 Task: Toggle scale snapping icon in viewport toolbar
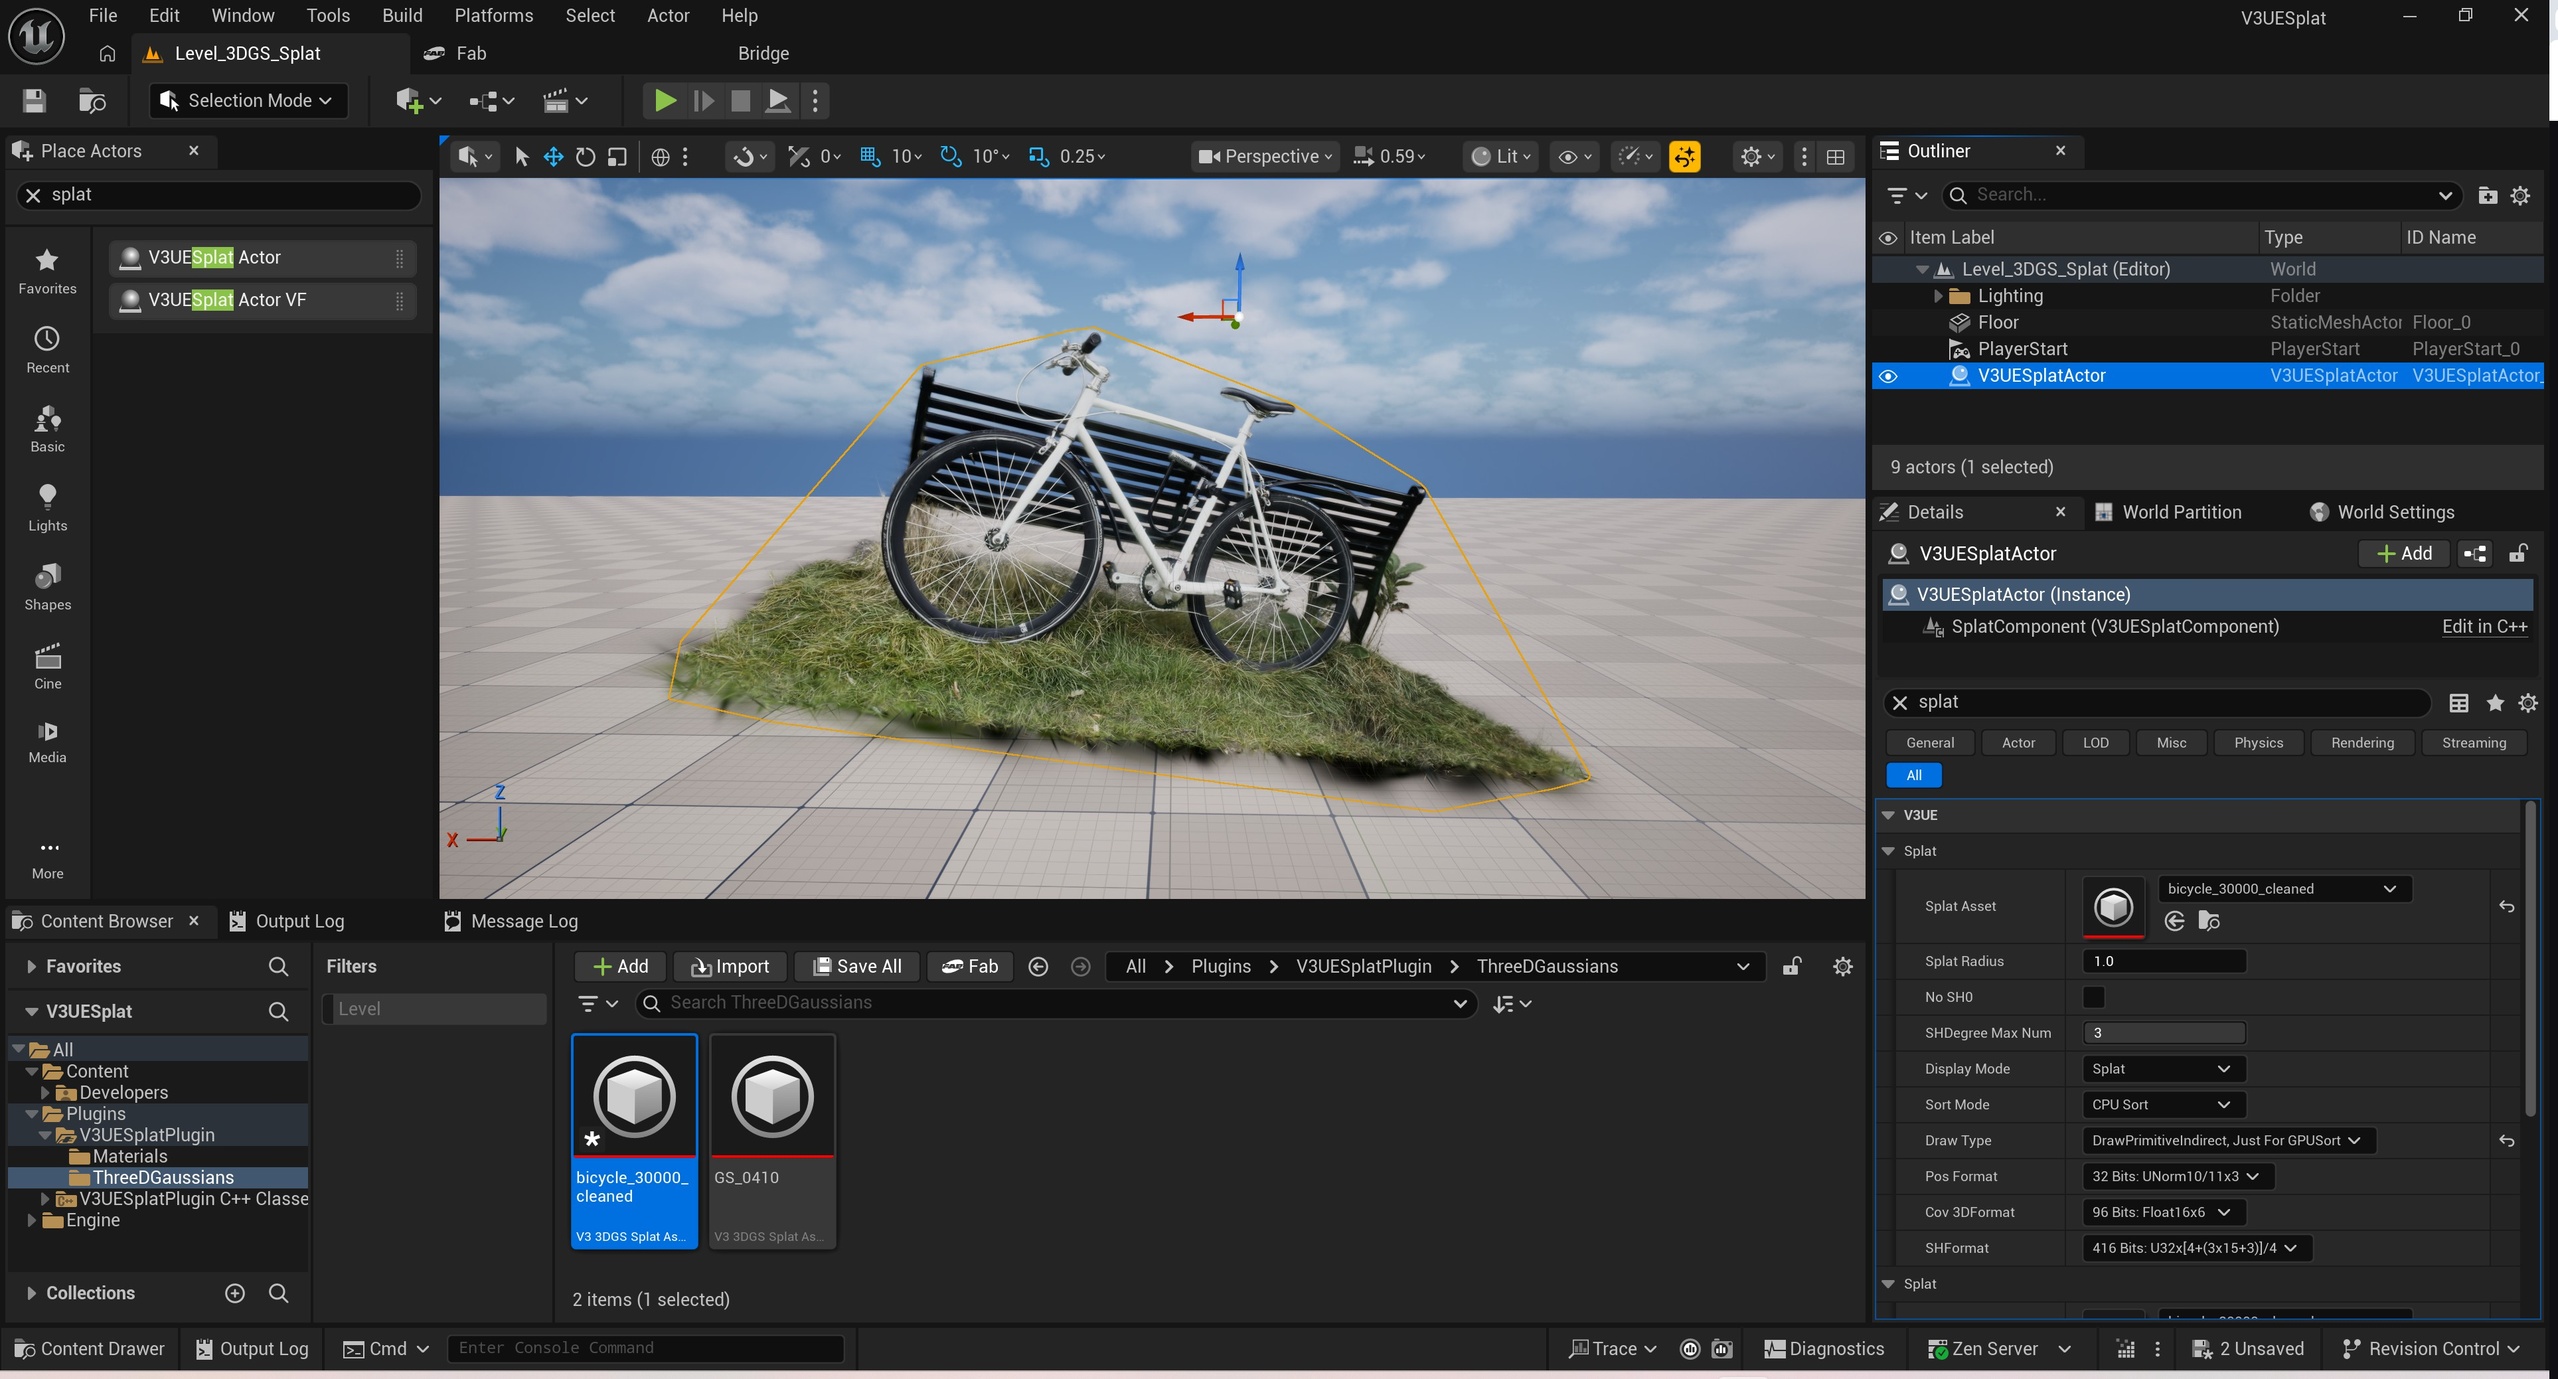point(1038,156)
